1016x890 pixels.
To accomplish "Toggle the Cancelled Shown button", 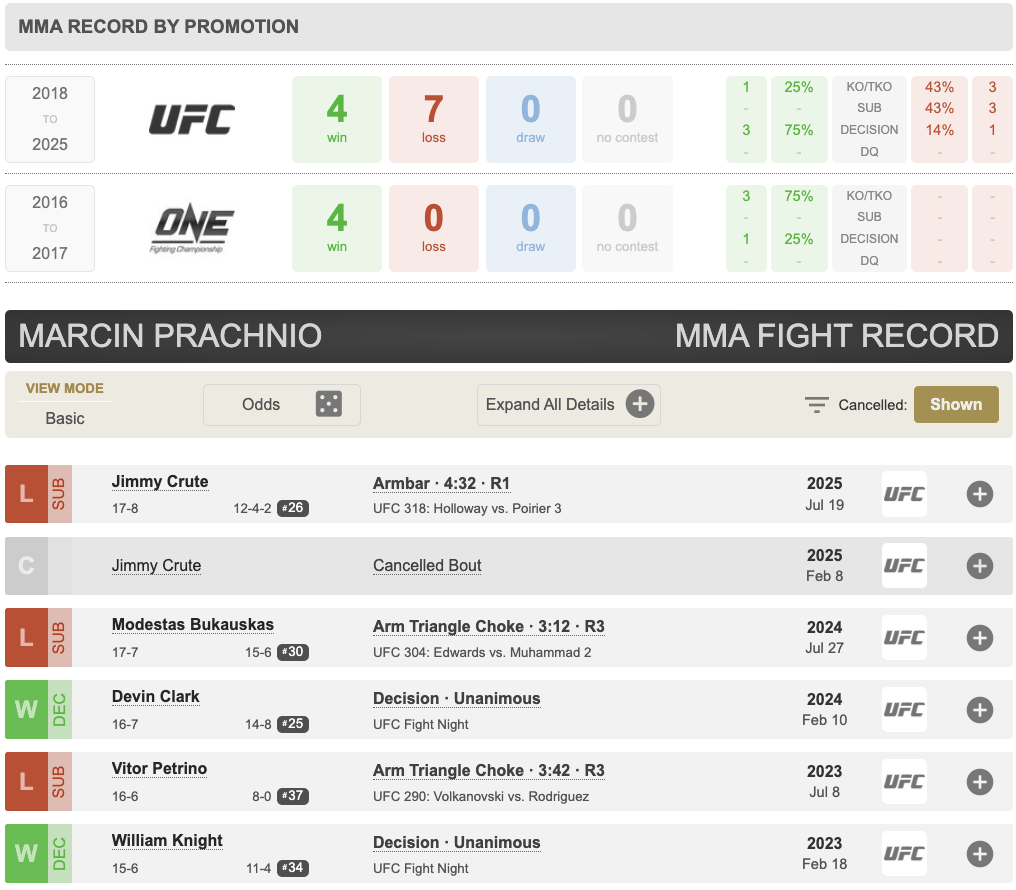I will (x=955, y=405).
